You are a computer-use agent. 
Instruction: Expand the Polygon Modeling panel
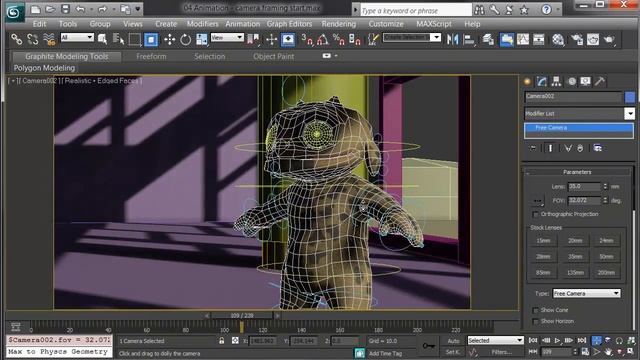[x=44, y=68]
